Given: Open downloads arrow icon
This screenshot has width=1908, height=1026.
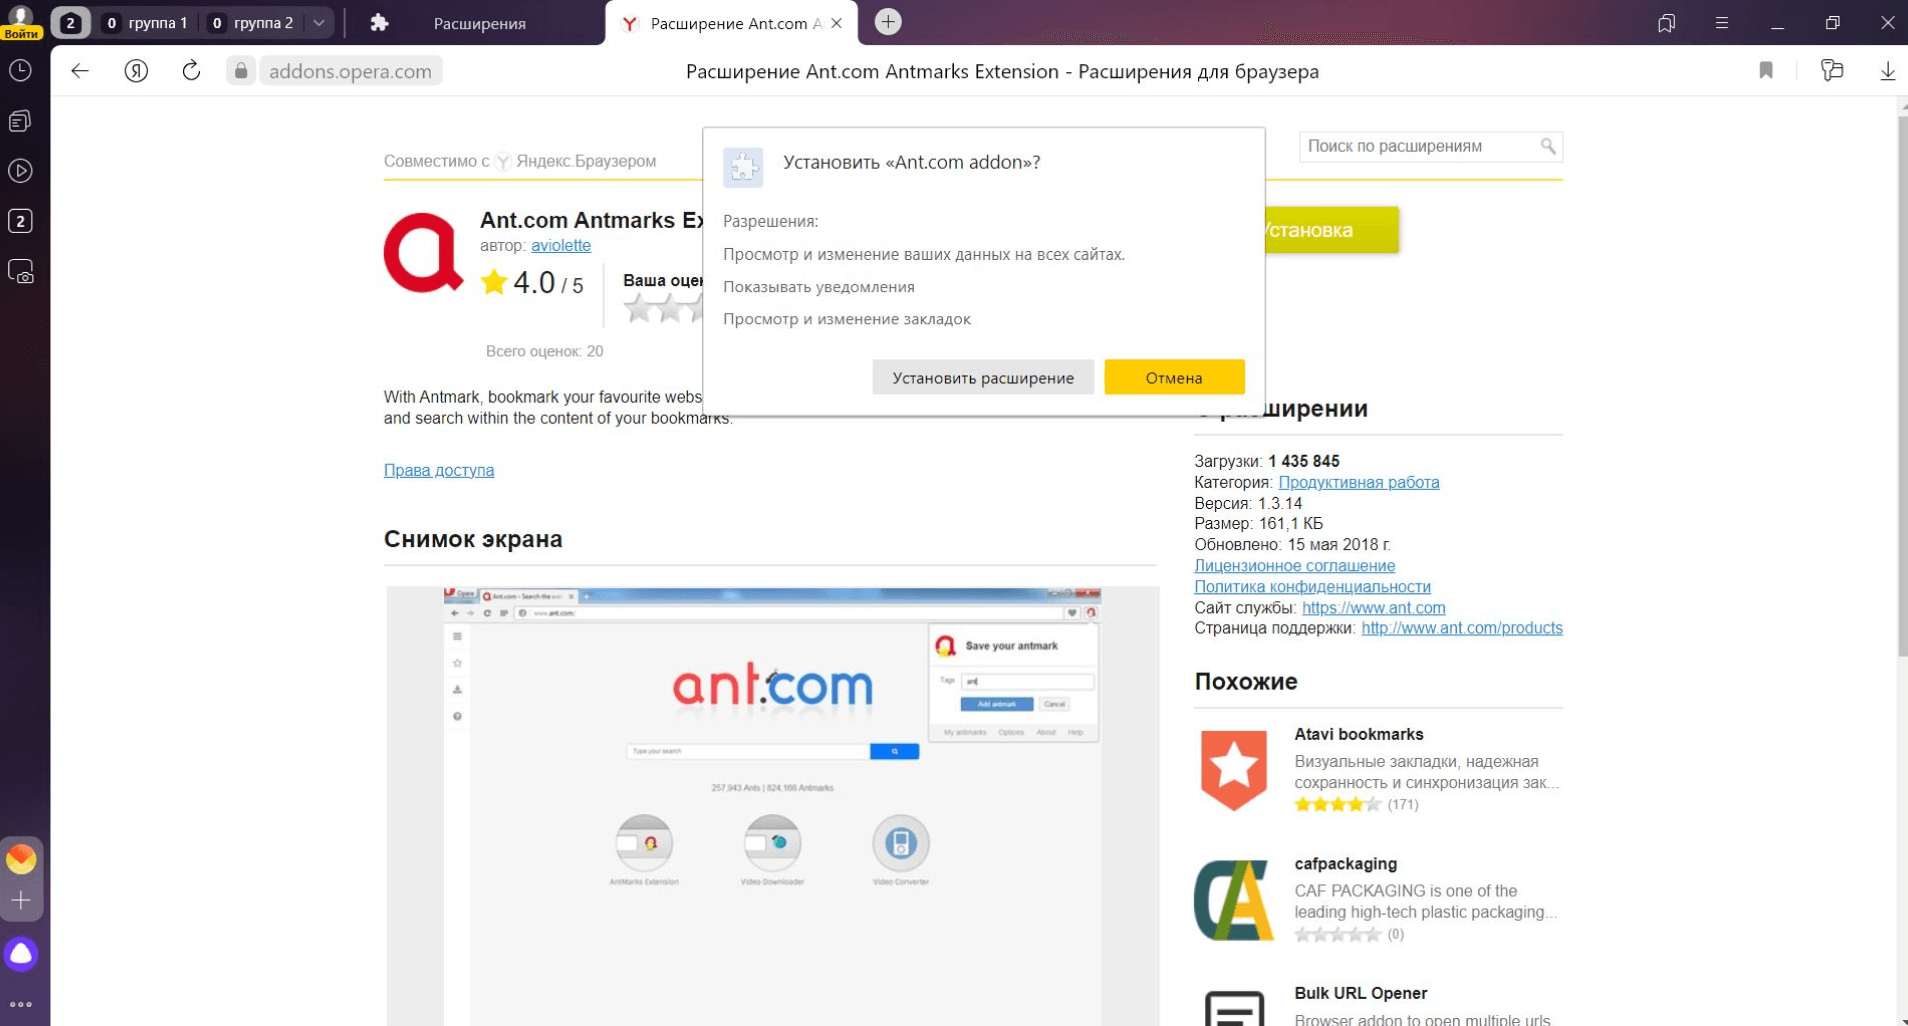Looking at the screenshot, I should pos(1887,71).
